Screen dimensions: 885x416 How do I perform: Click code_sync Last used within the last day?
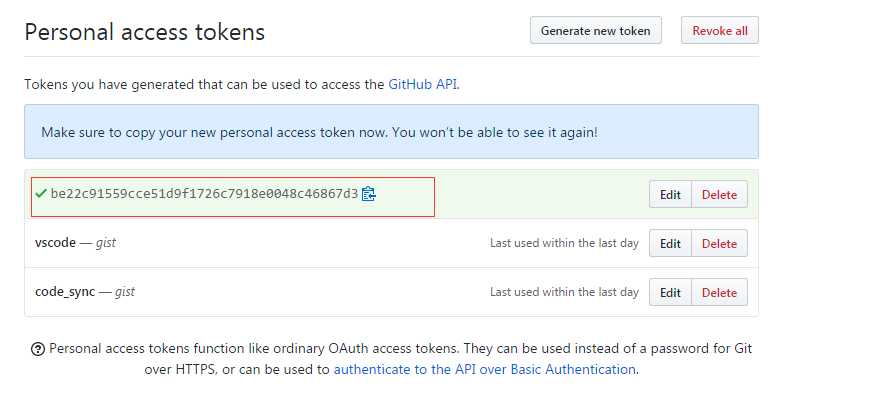point(564,292)
